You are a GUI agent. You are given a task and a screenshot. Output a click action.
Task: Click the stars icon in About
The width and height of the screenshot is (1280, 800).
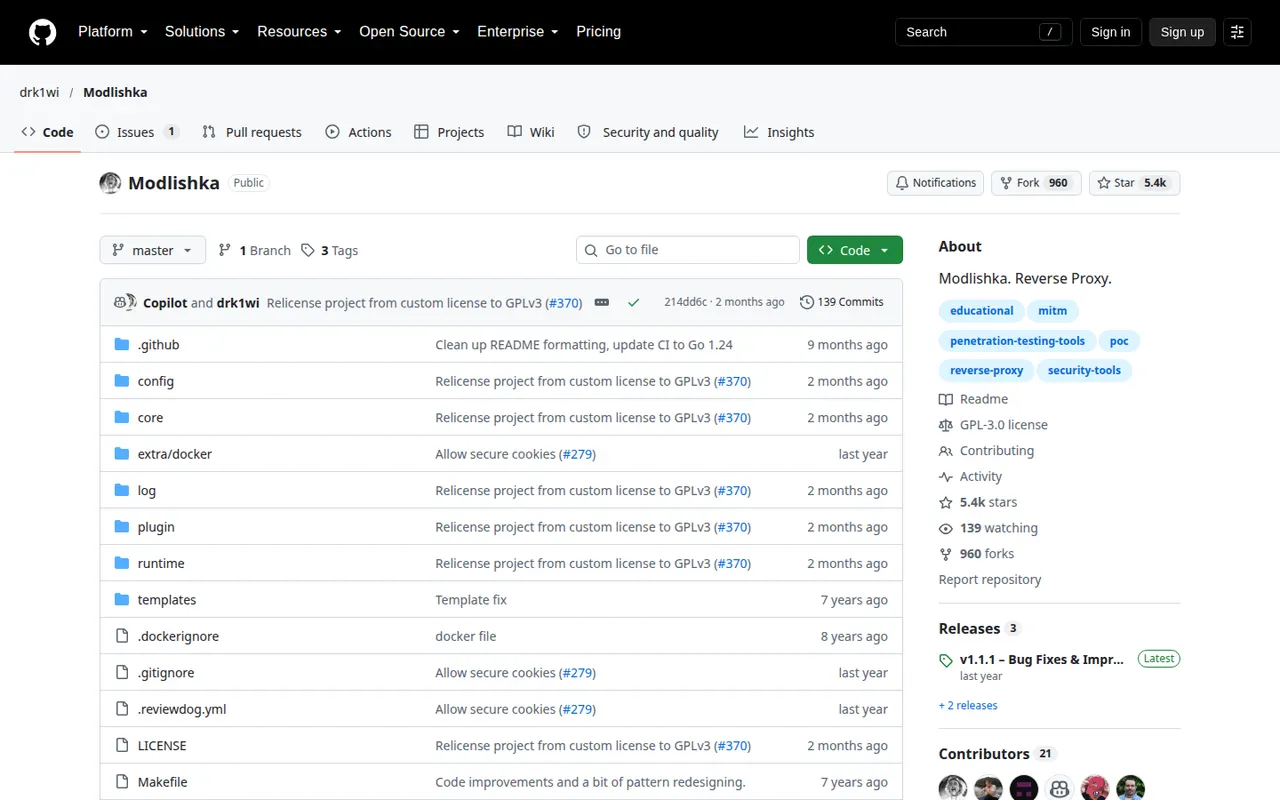[946, 503]
